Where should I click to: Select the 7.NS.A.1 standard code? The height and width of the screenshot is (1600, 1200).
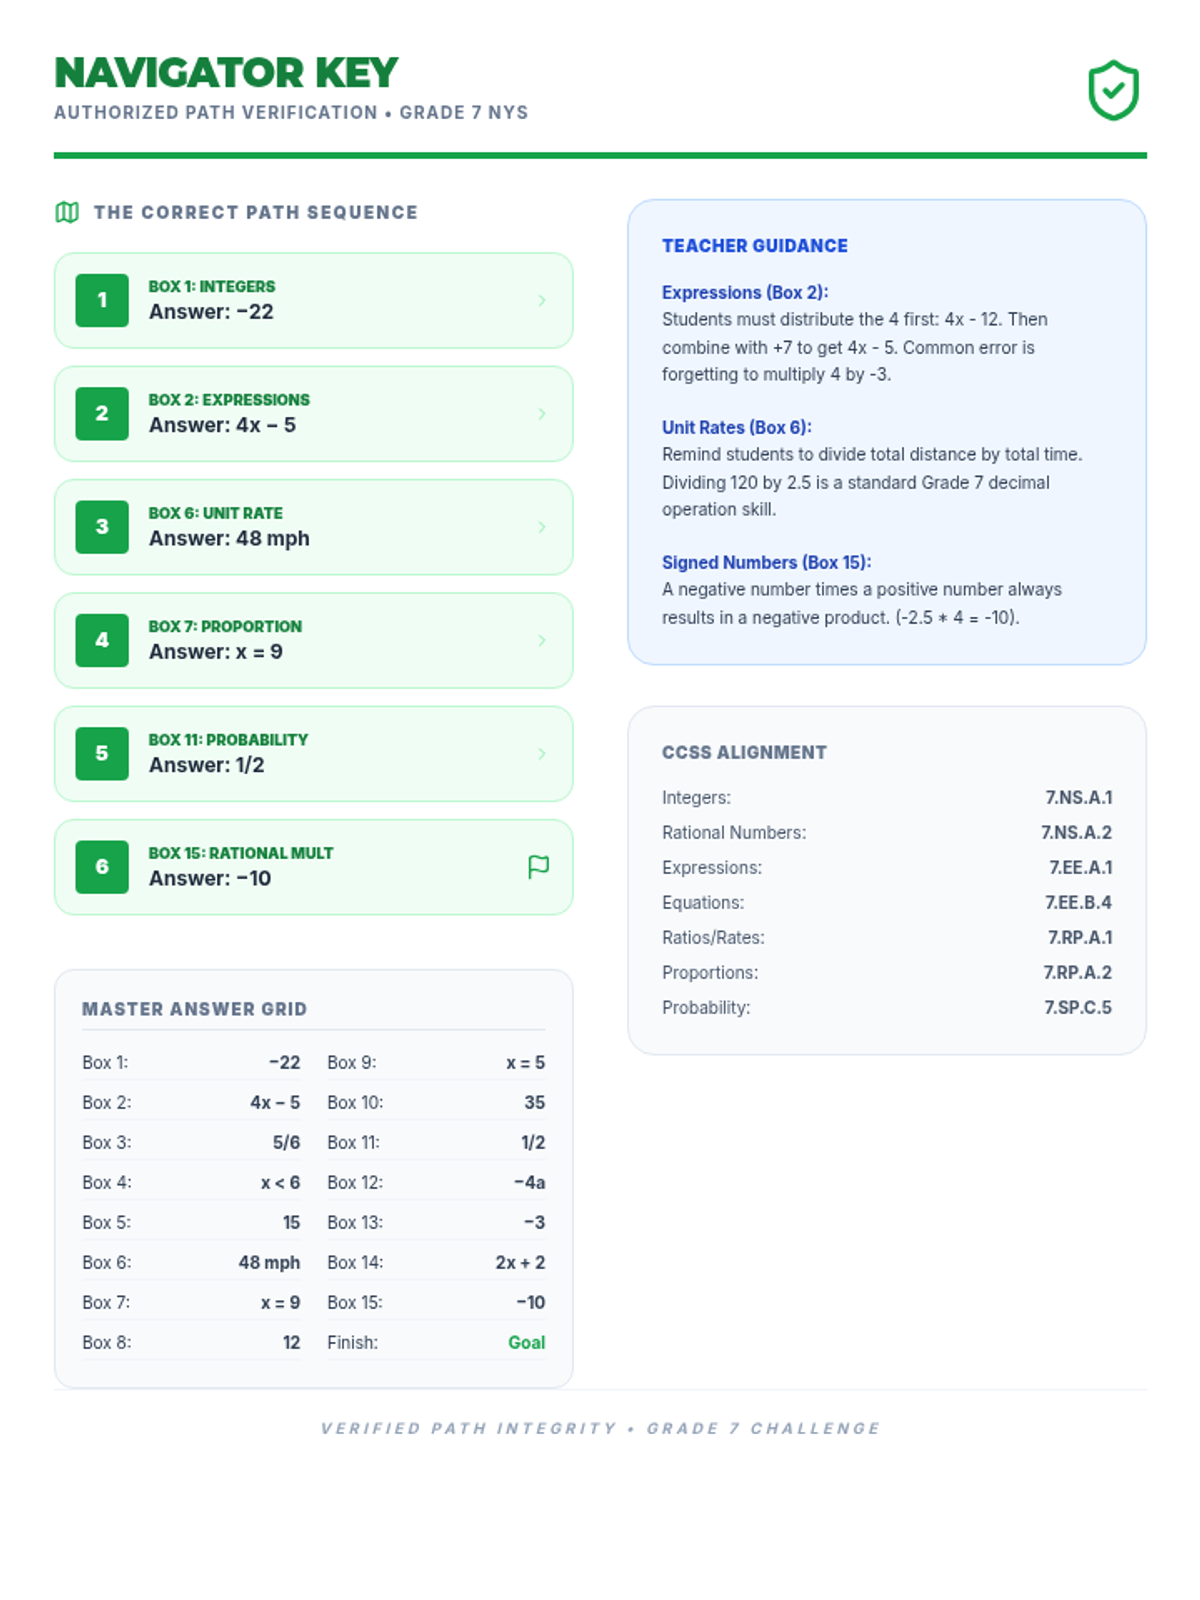(x=1078, y=797)
